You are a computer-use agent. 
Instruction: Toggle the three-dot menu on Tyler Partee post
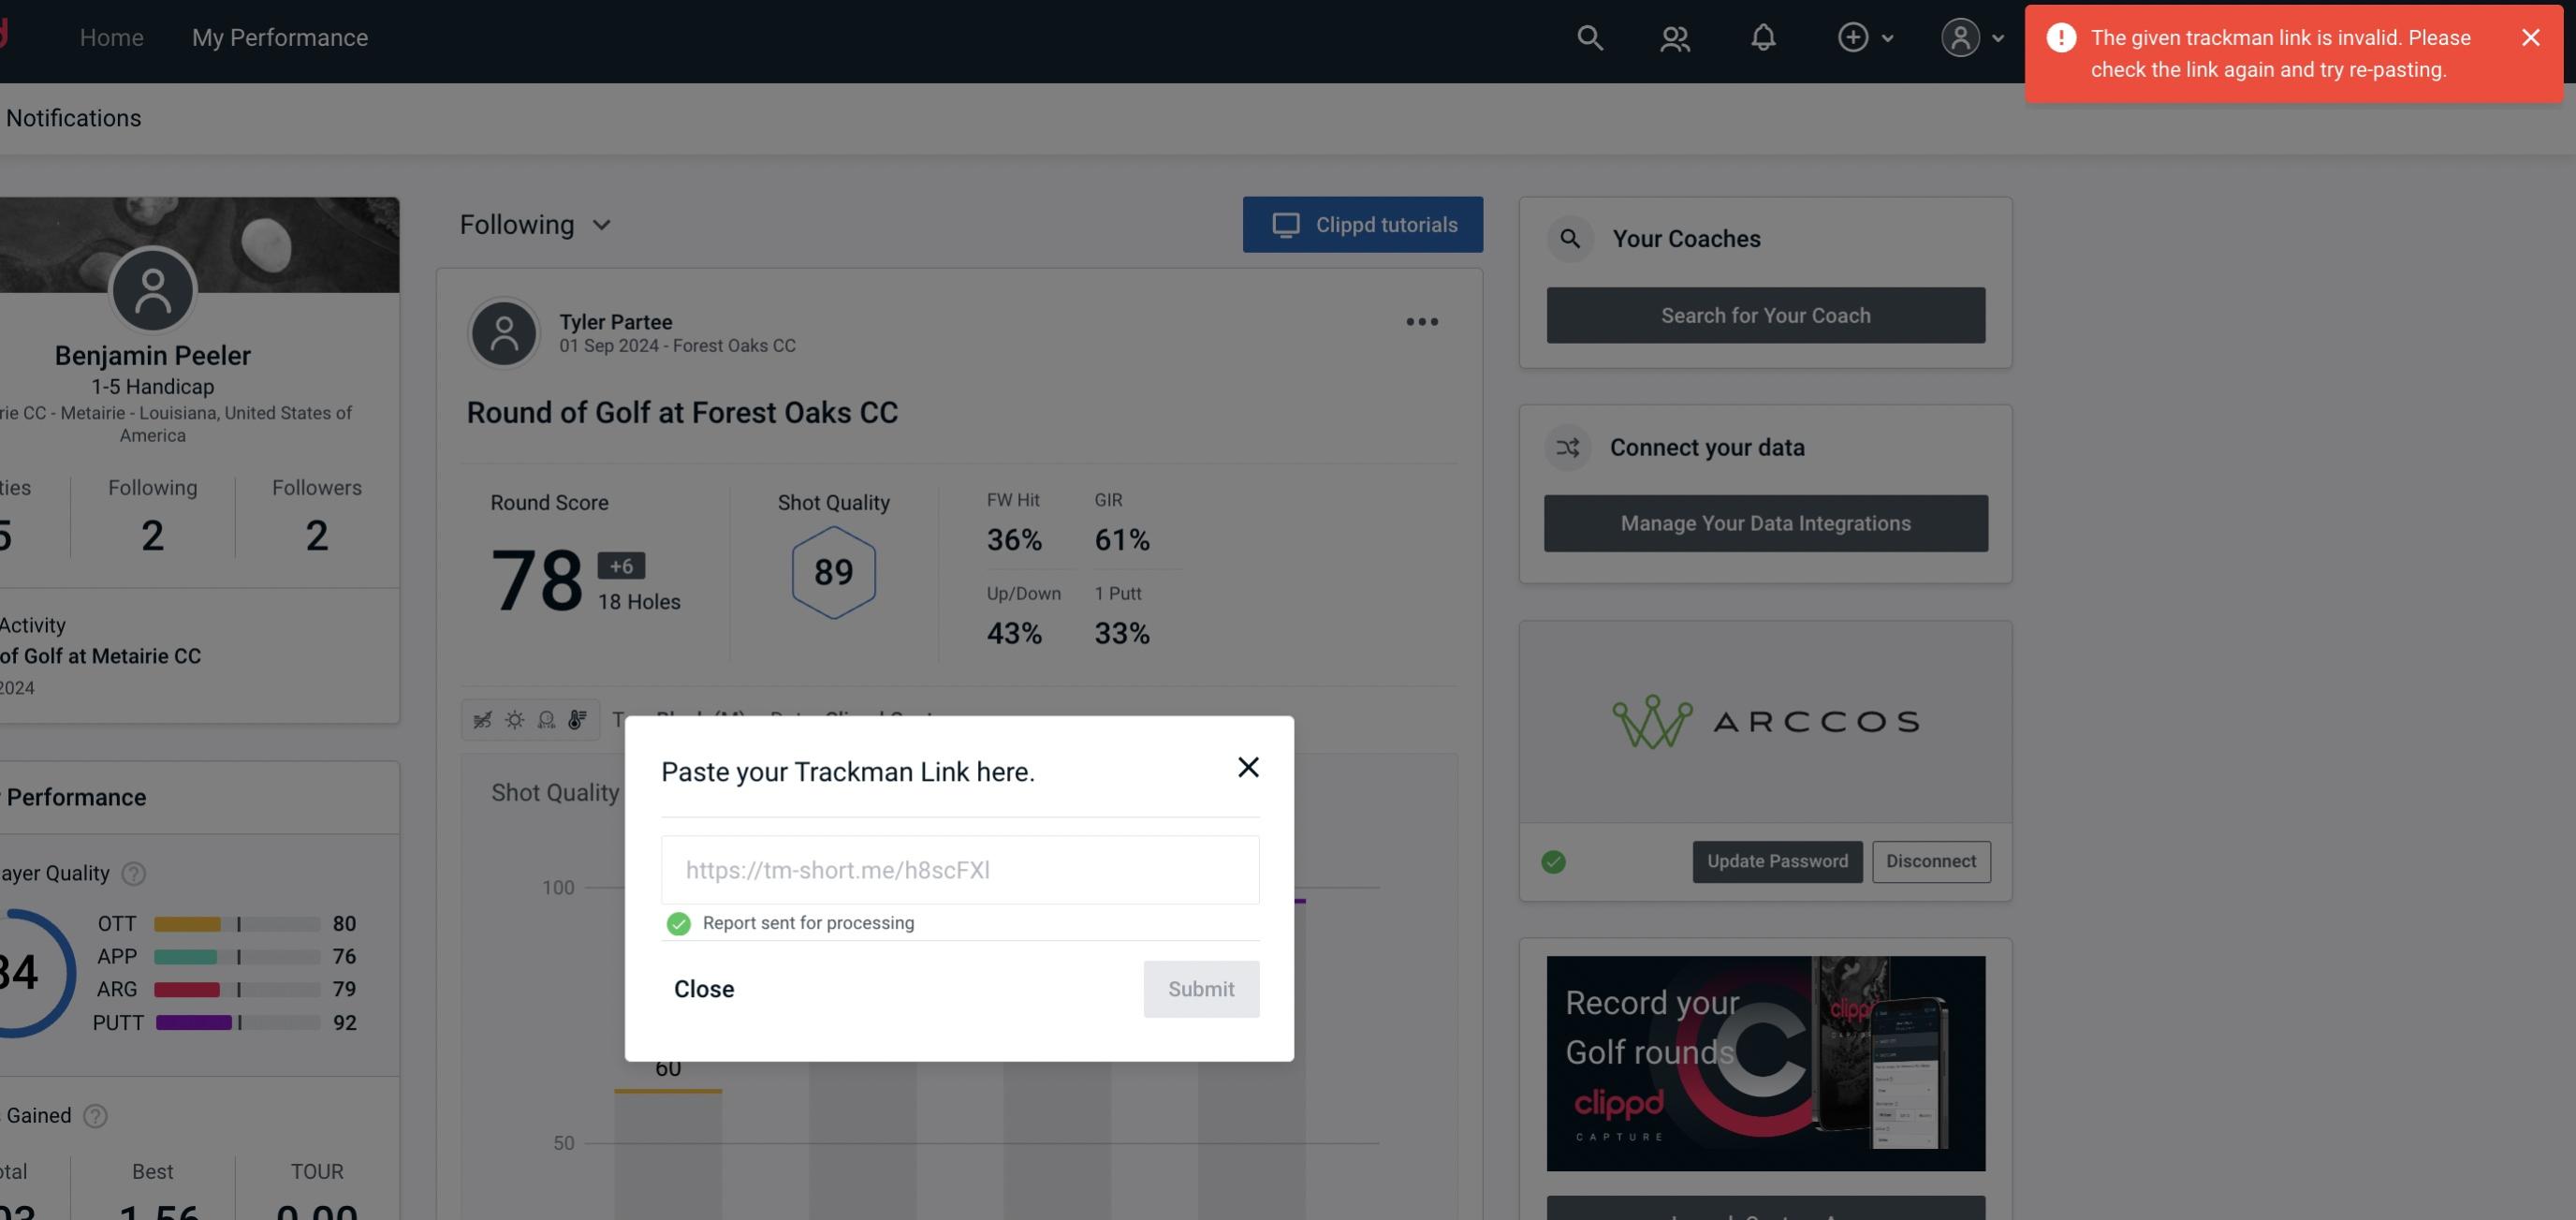point(1423,320)
